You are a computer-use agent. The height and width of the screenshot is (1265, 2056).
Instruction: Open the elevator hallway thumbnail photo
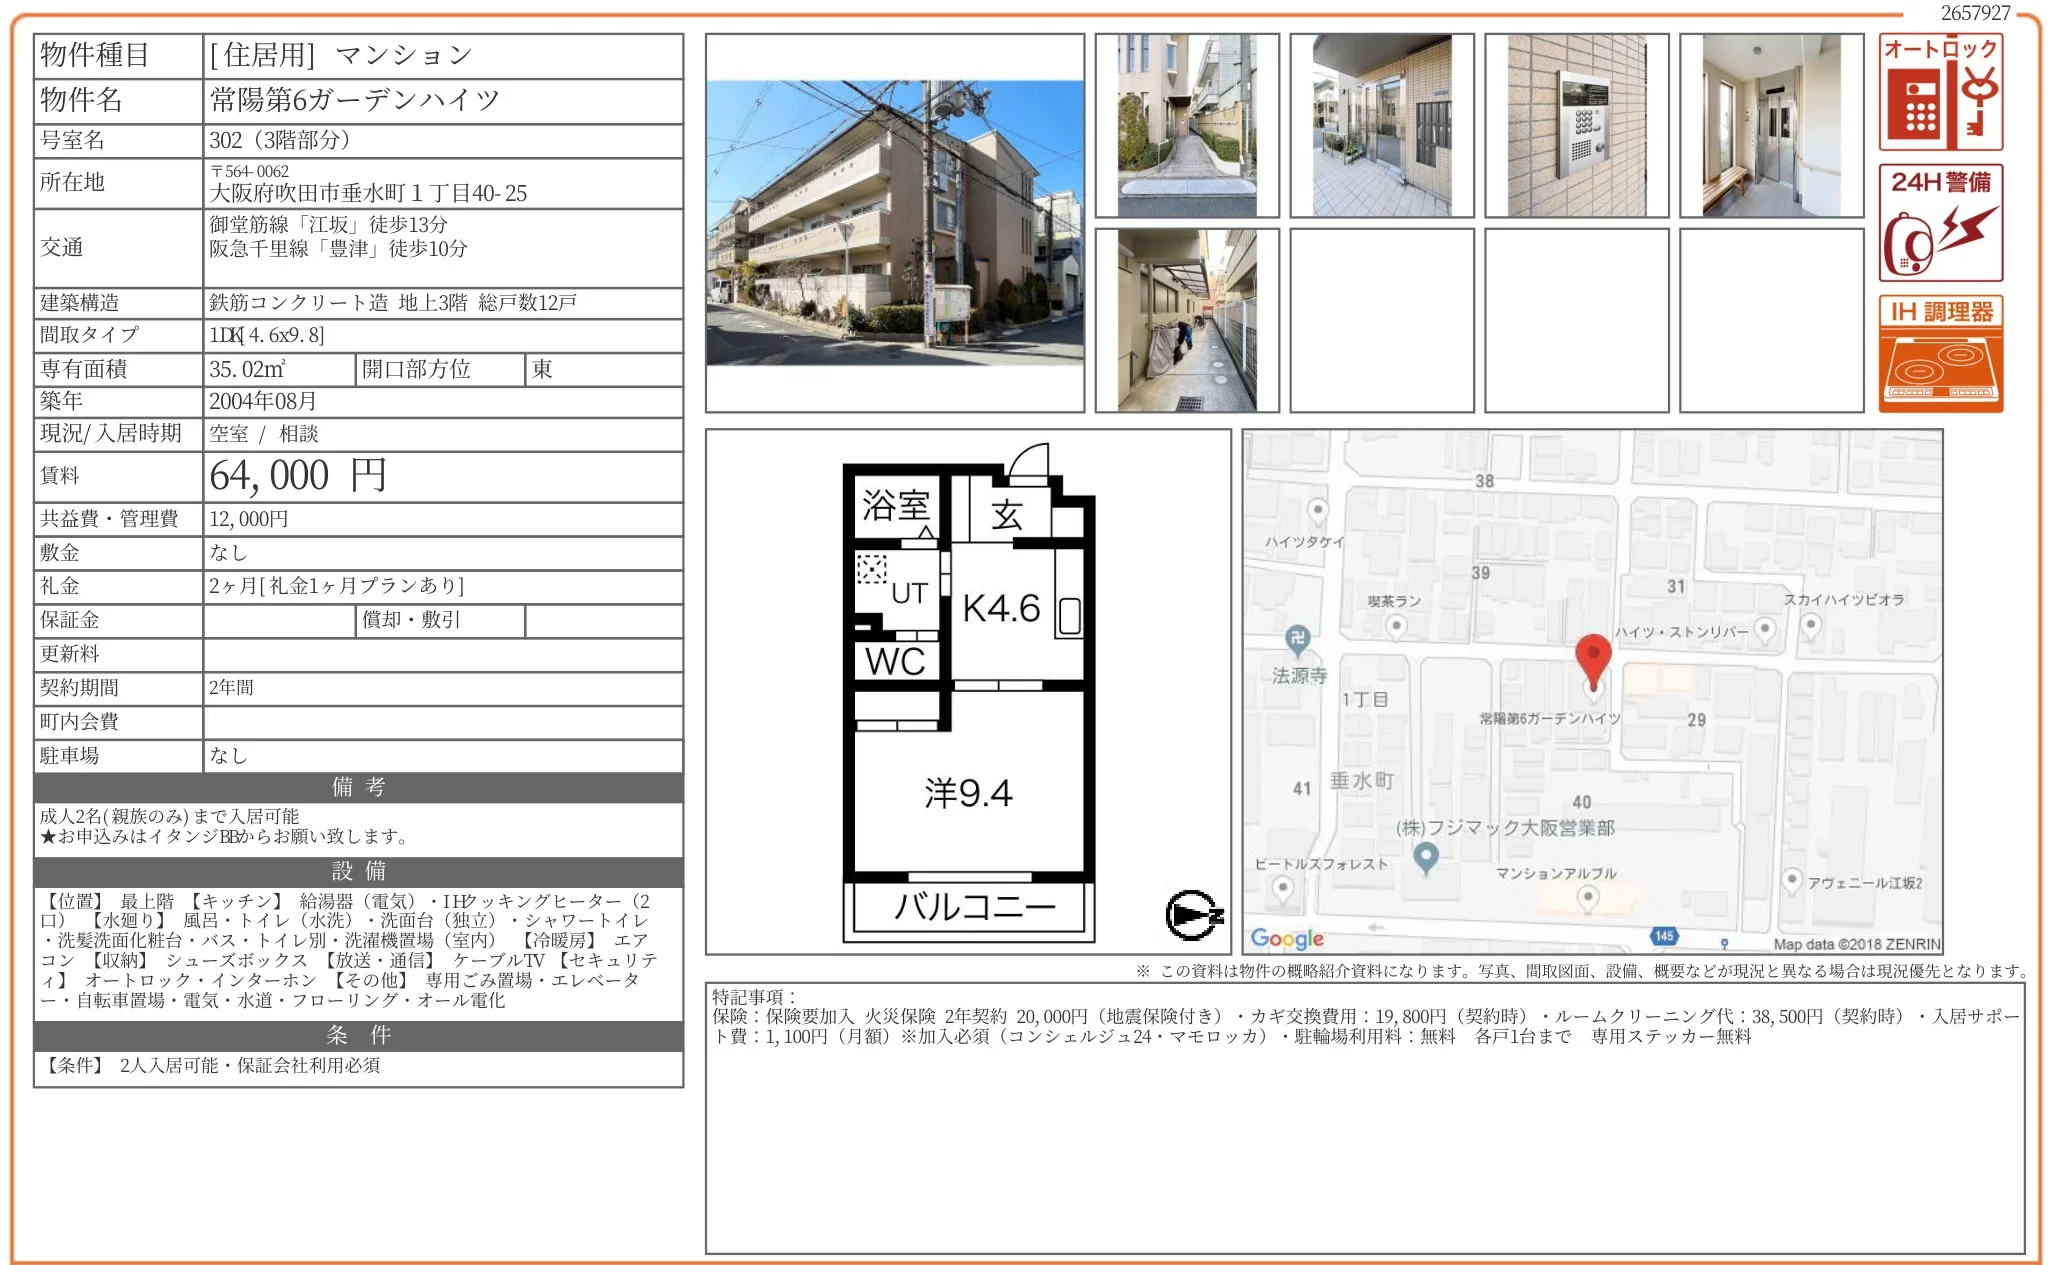[1771, 125]
